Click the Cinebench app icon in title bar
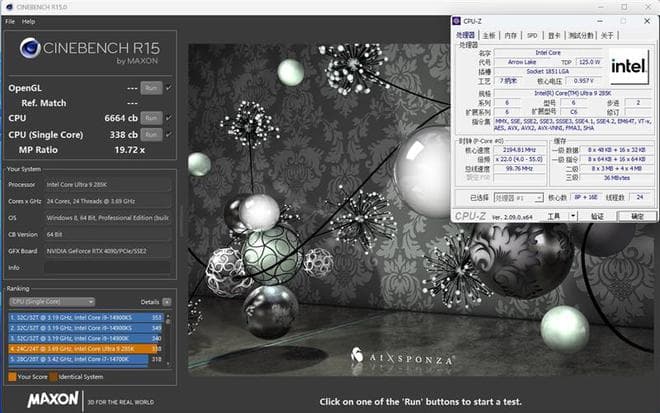Screen dimensions: 660x413 [x=8, y=7]
